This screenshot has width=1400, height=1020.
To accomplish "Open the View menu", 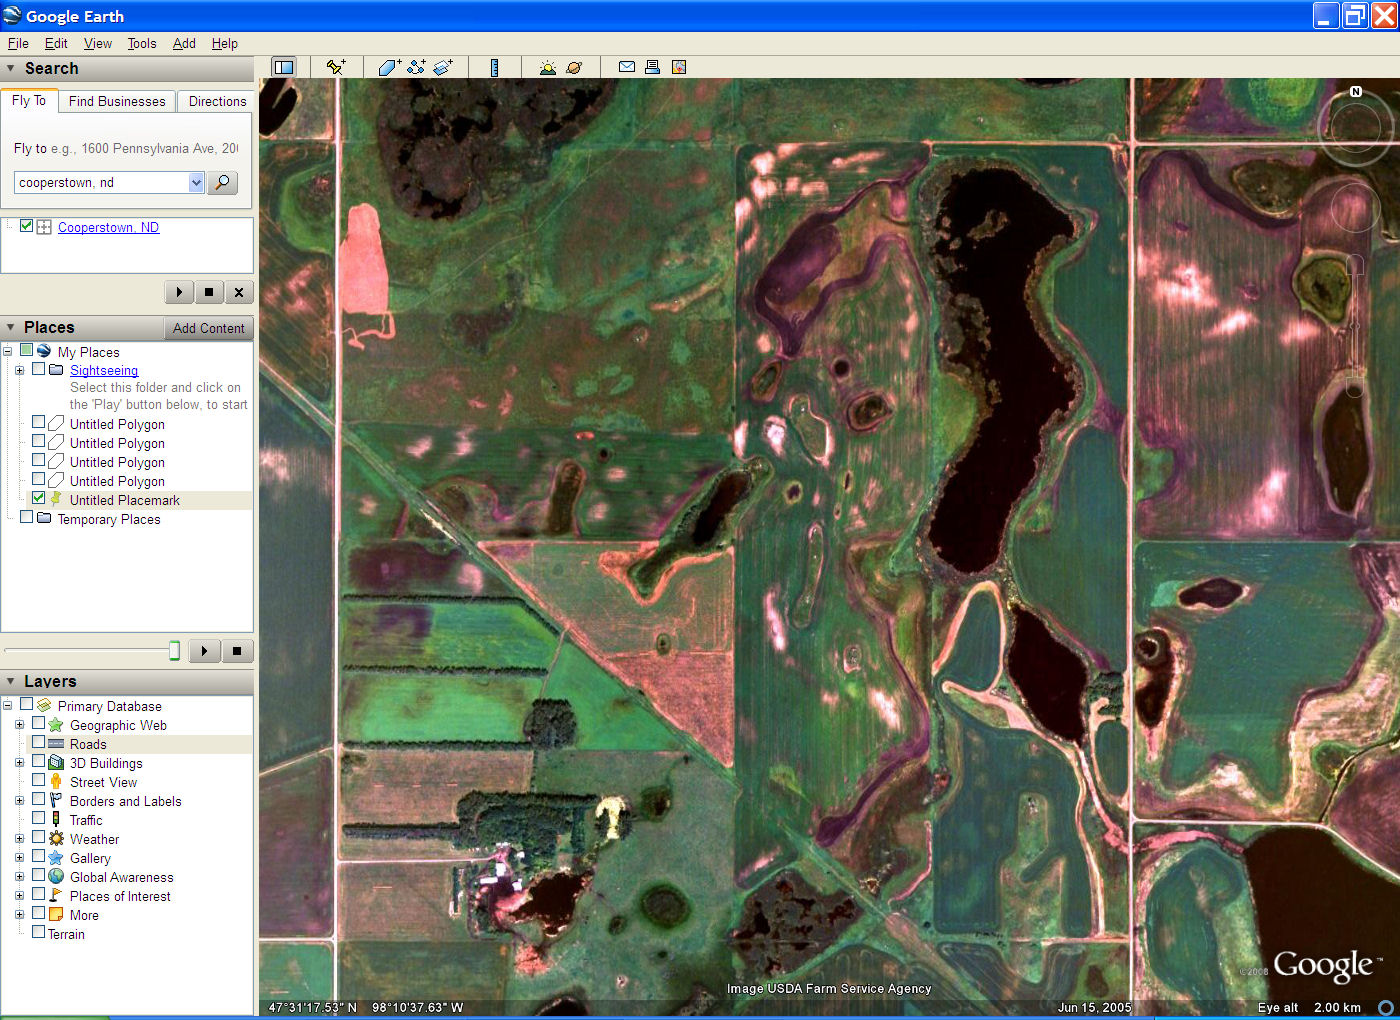I will (98, 43).
